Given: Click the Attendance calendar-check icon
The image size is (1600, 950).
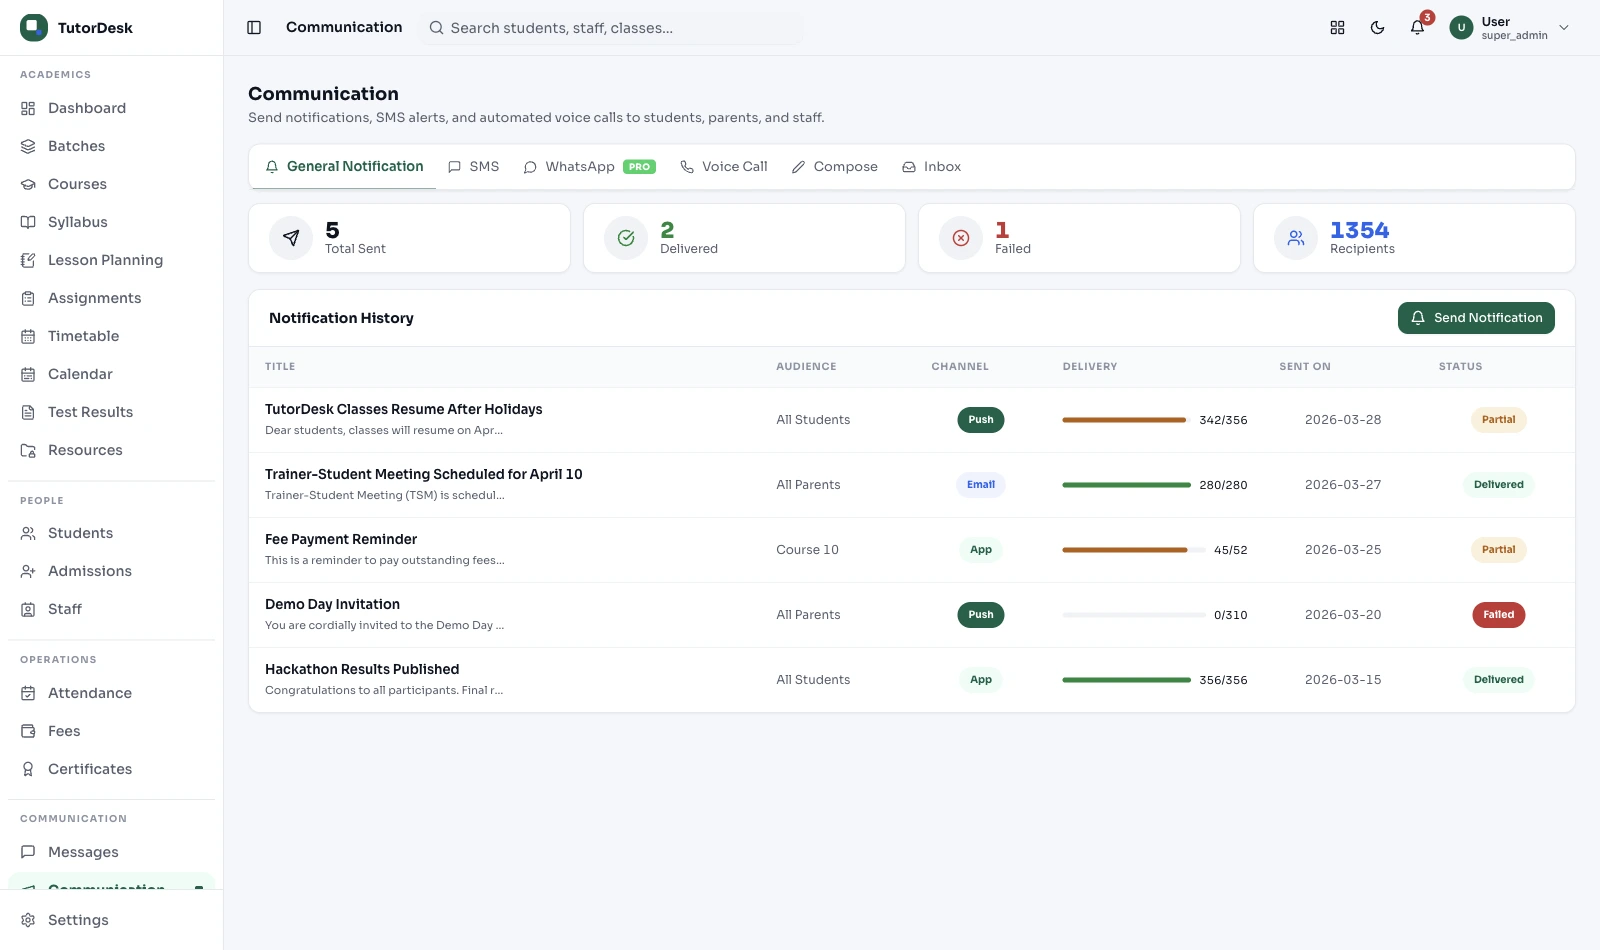Looking at the screenshot, I should click(x=28, y=693).
